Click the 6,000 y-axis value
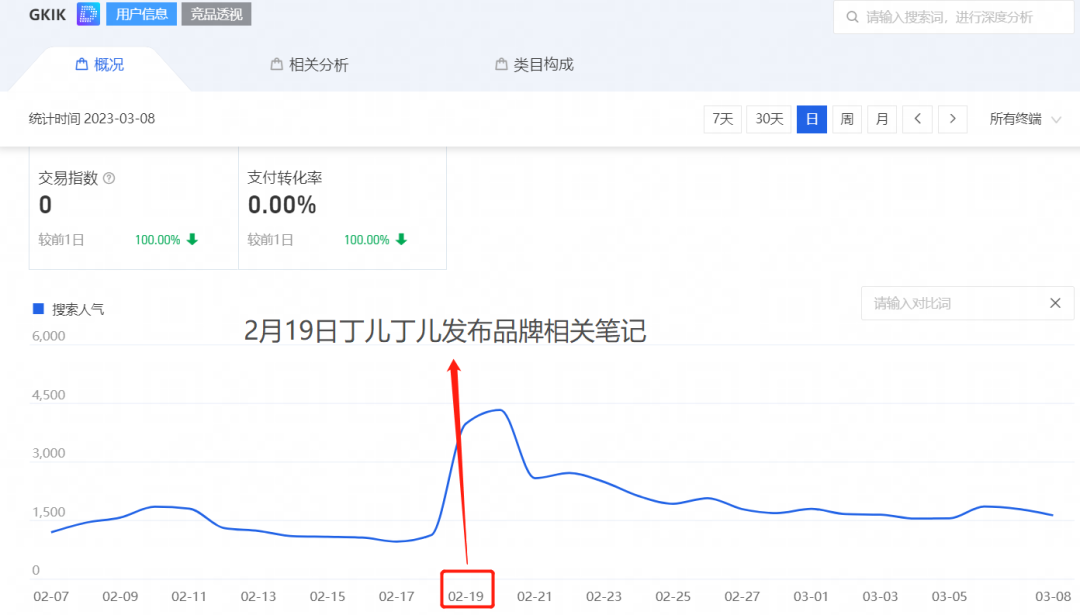The height and width of the screenshot is (615, 1080). coord(48,336)
